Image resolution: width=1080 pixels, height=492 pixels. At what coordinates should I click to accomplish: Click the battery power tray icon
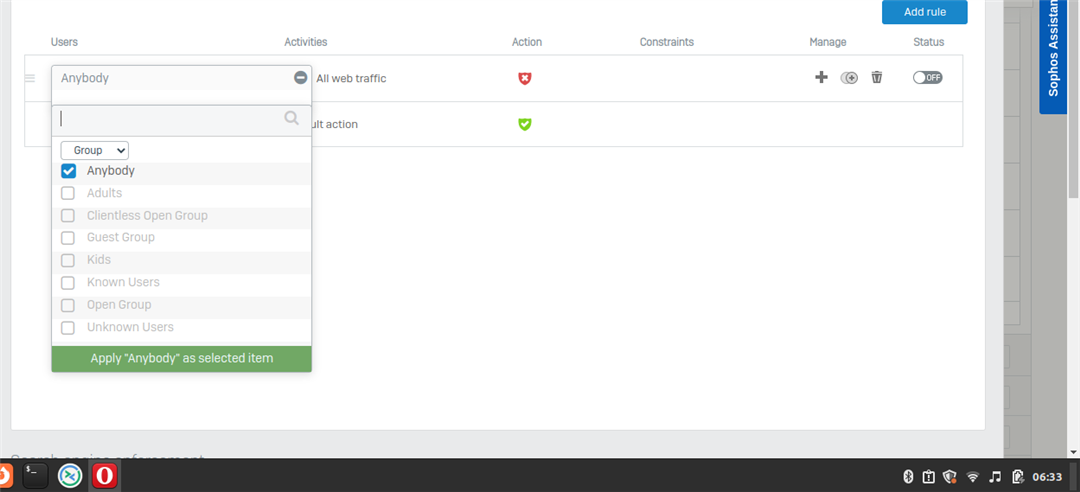point(1017,476)
